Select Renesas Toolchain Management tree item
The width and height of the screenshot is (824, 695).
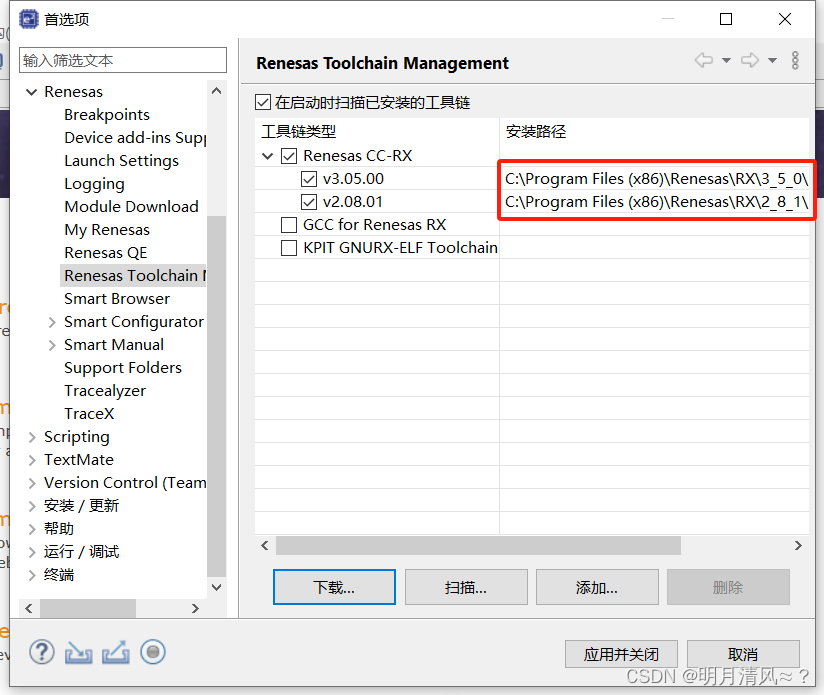(x=133, y=275)
